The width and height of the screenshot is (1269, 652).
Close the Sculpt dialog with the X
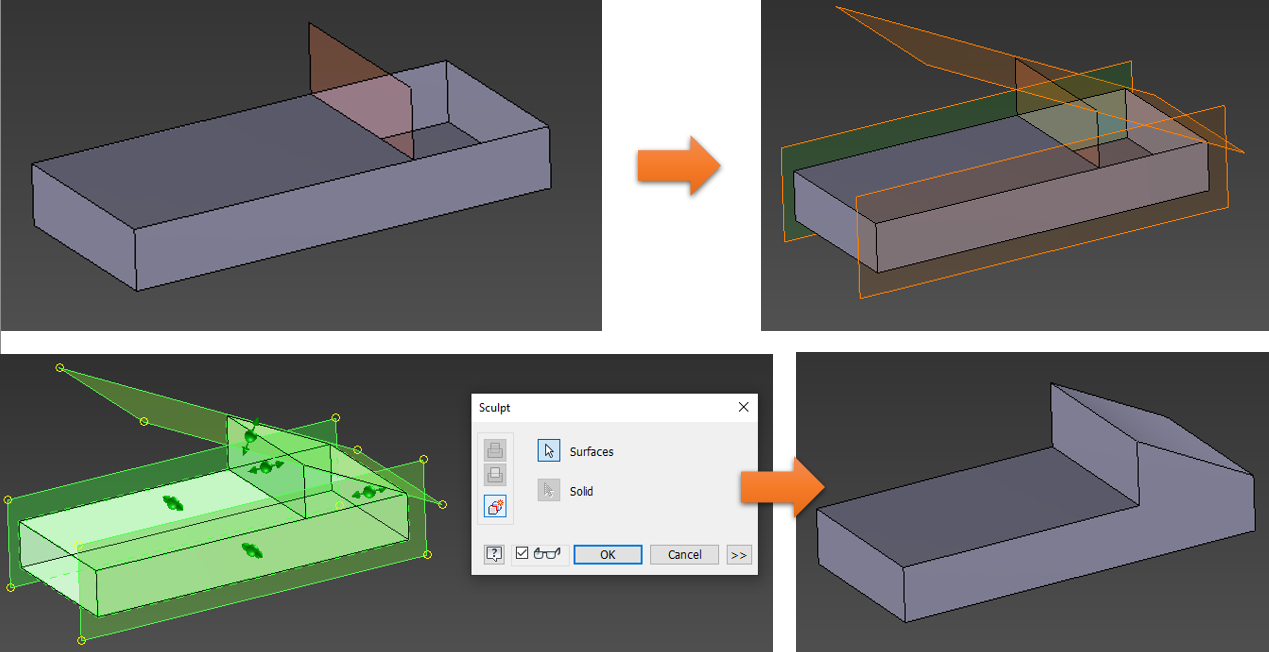744,407
